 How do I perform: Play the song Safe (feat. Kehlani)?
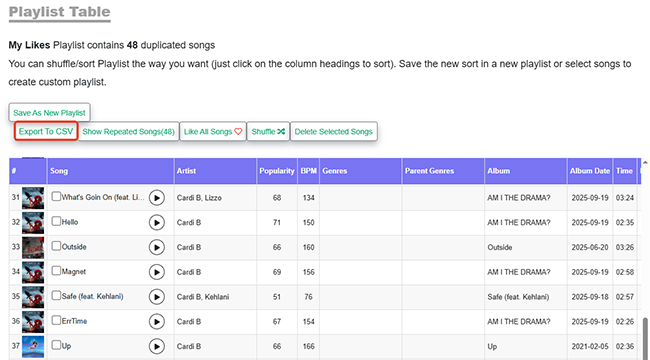tap(157, 297)
